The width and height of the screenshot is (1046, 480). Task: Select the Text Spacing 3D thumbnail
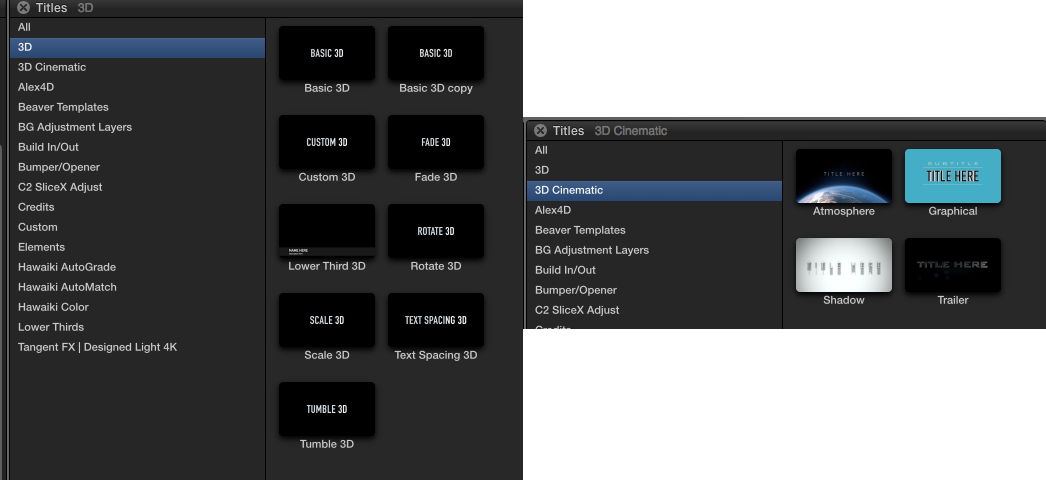tap(436, 320)
